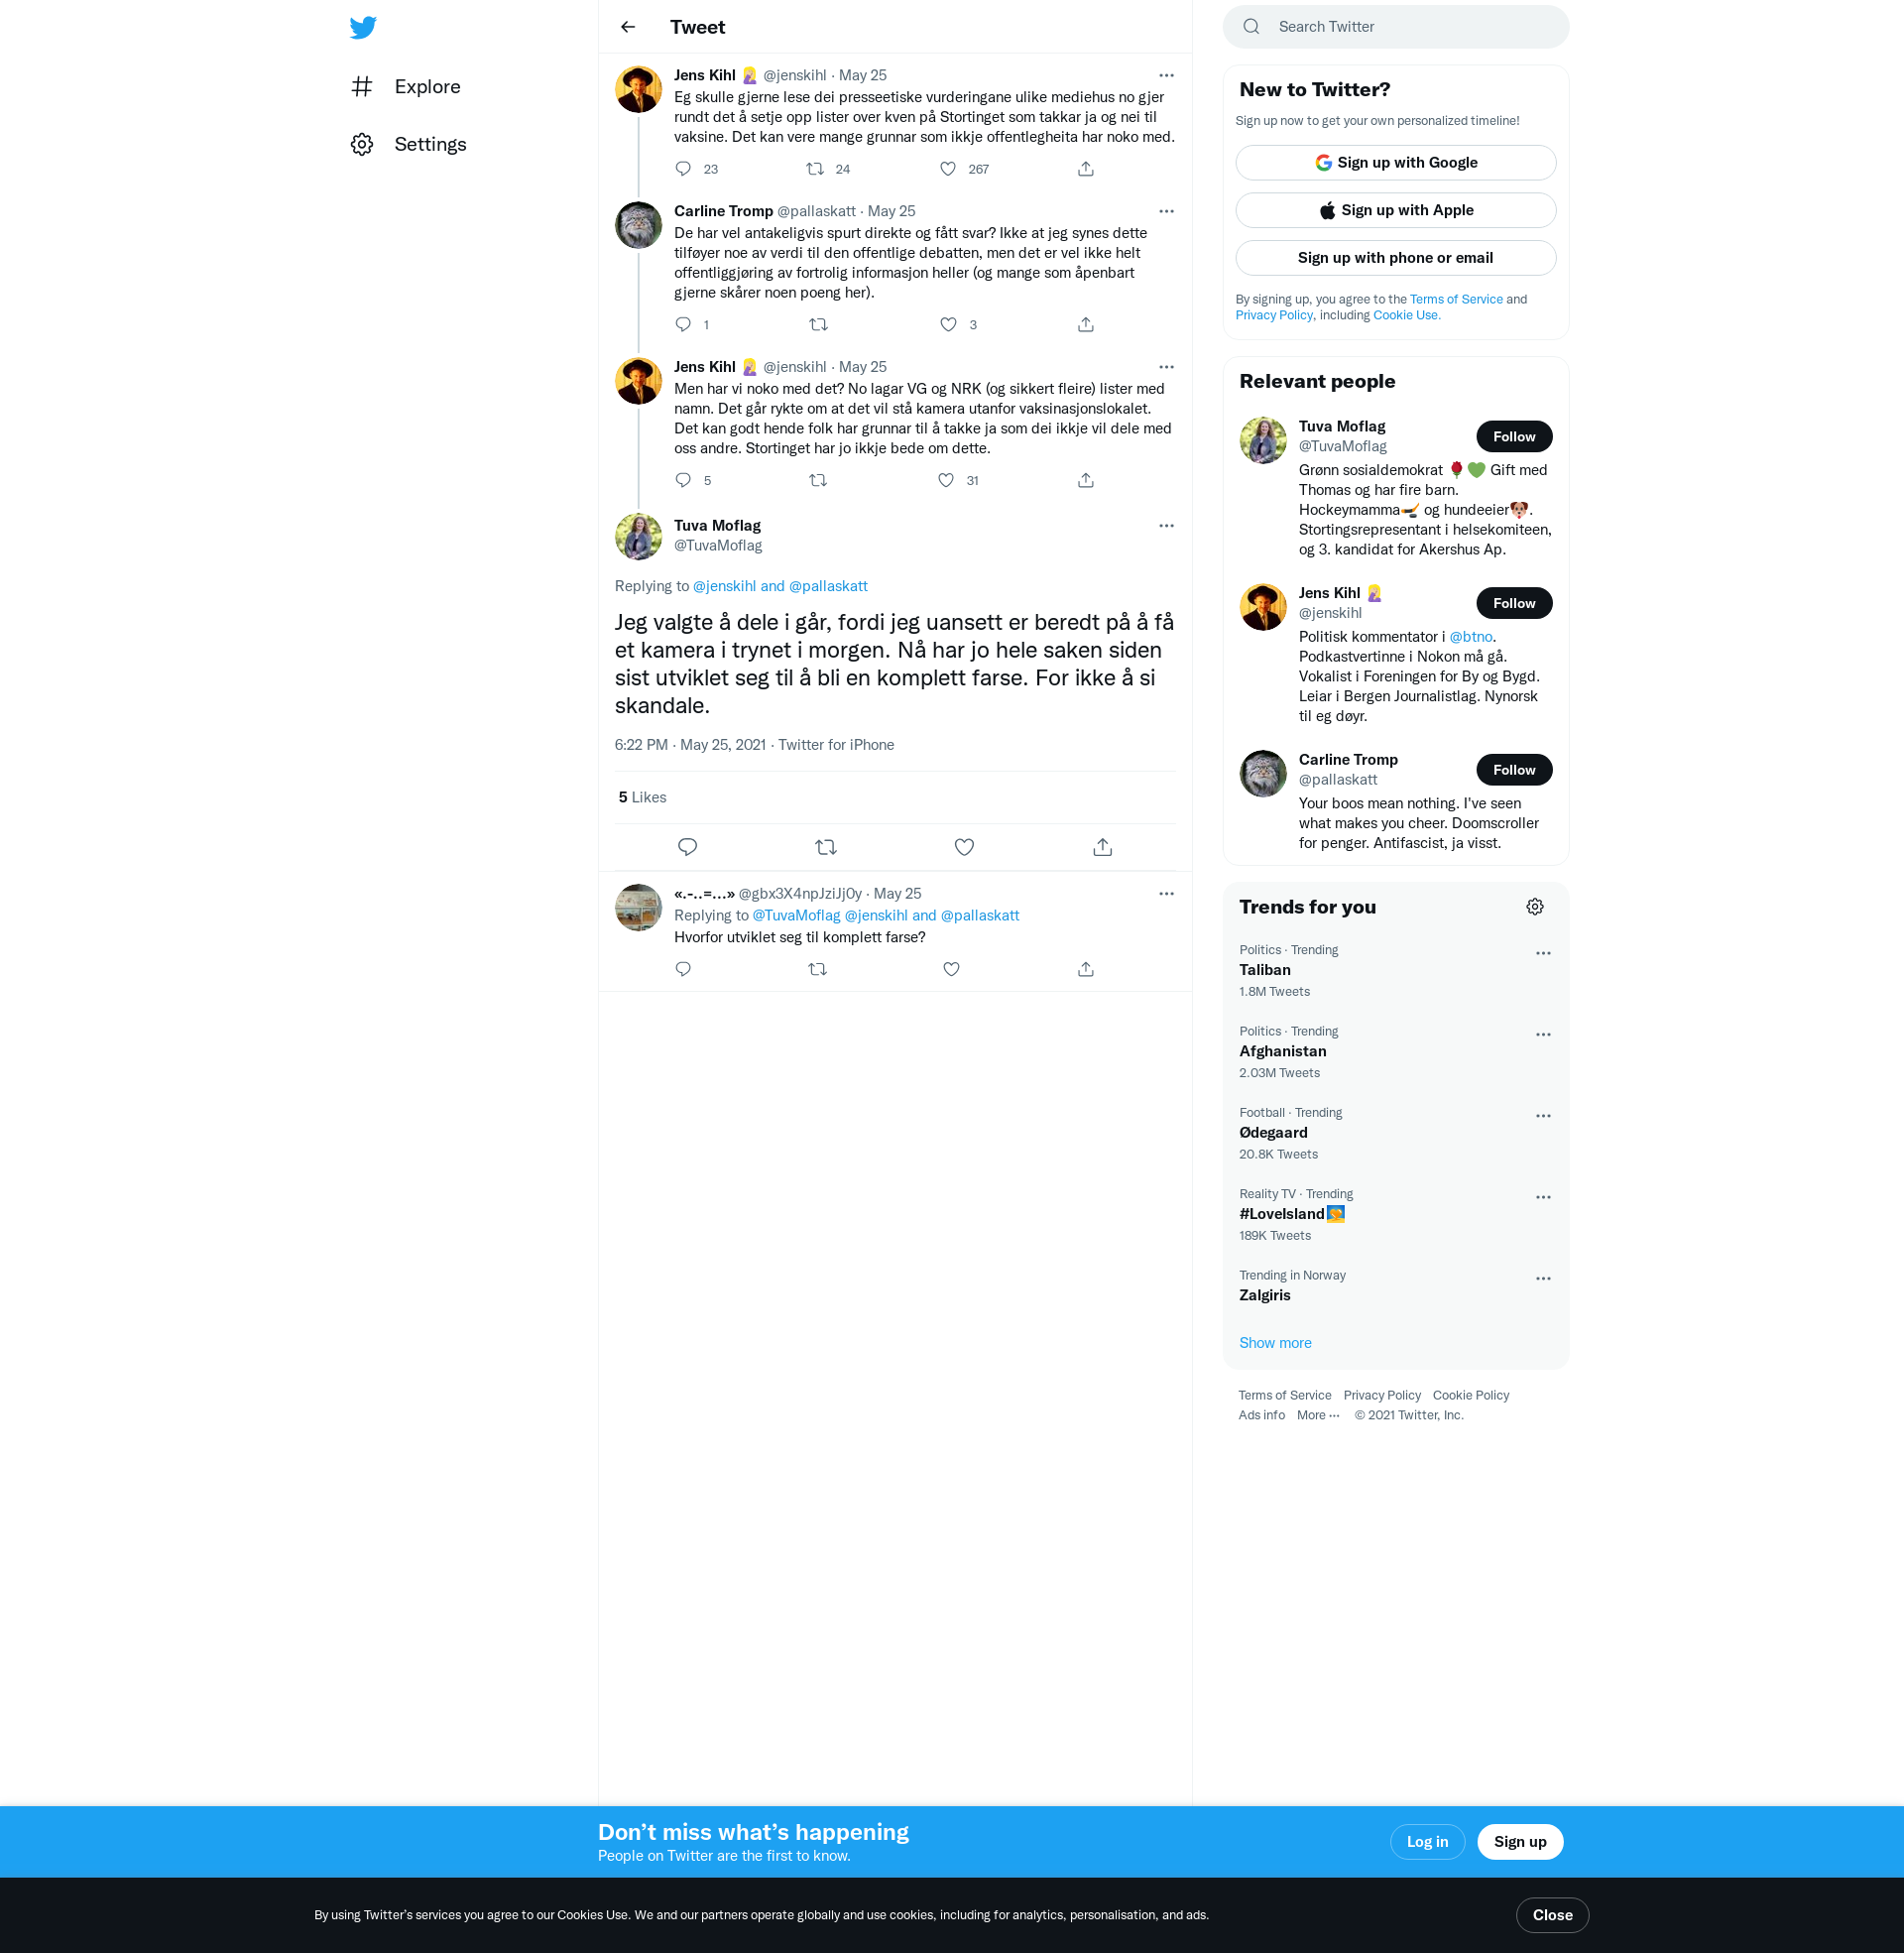This screenshot has height=1953, width=1904.
Task: Follow Tuva Moflag
Action: (1514, 437)
